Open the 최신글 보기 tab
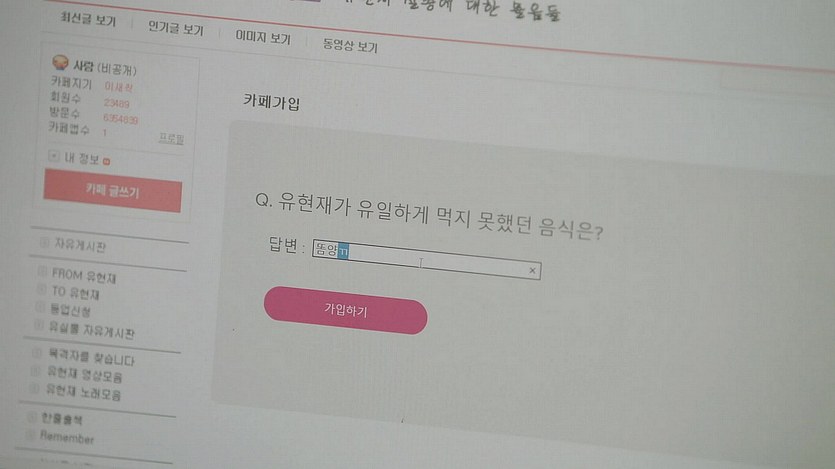This screenshot has height=469, width=835. [88, 19]
